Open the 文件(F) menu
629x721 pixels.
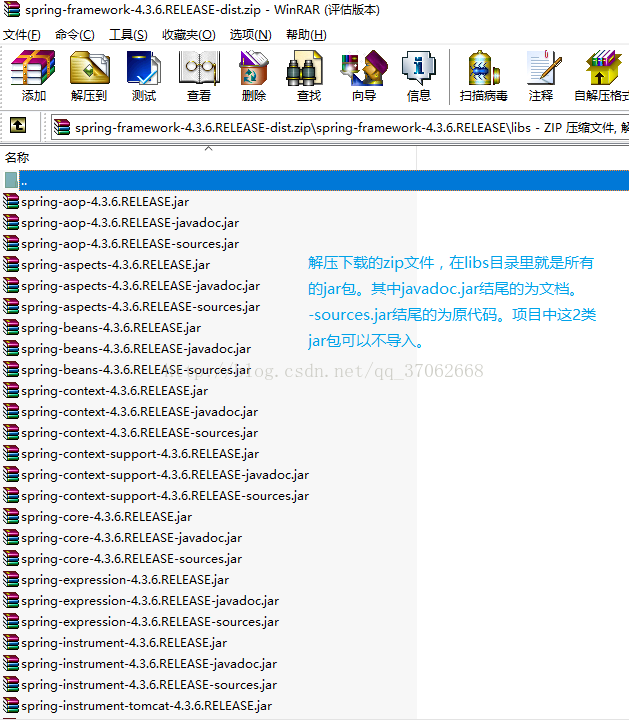22,35
